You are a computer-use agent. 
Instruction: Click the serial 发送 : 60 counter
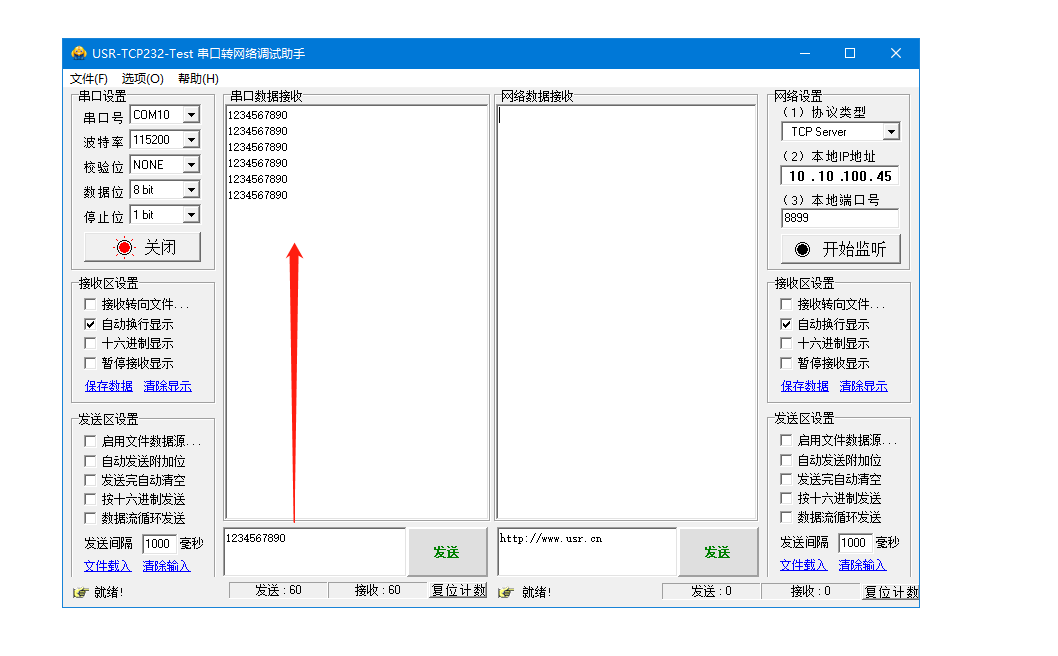tap(278, 591)
